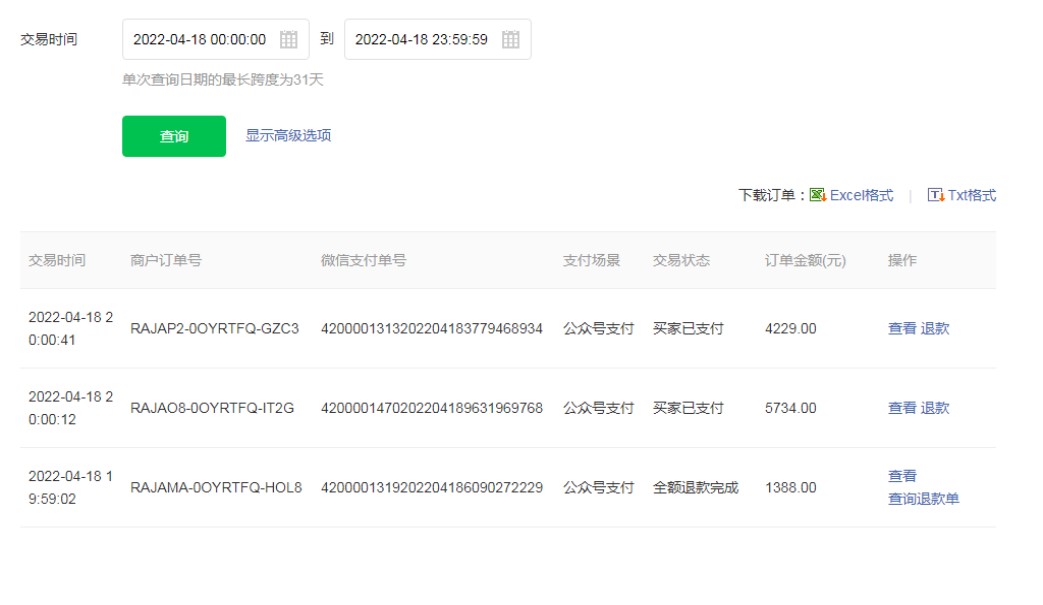The height and width of the screenshot is (605, 1043).
Task: Refund the 5734.00 order via 退款
Action: (935, 408)
